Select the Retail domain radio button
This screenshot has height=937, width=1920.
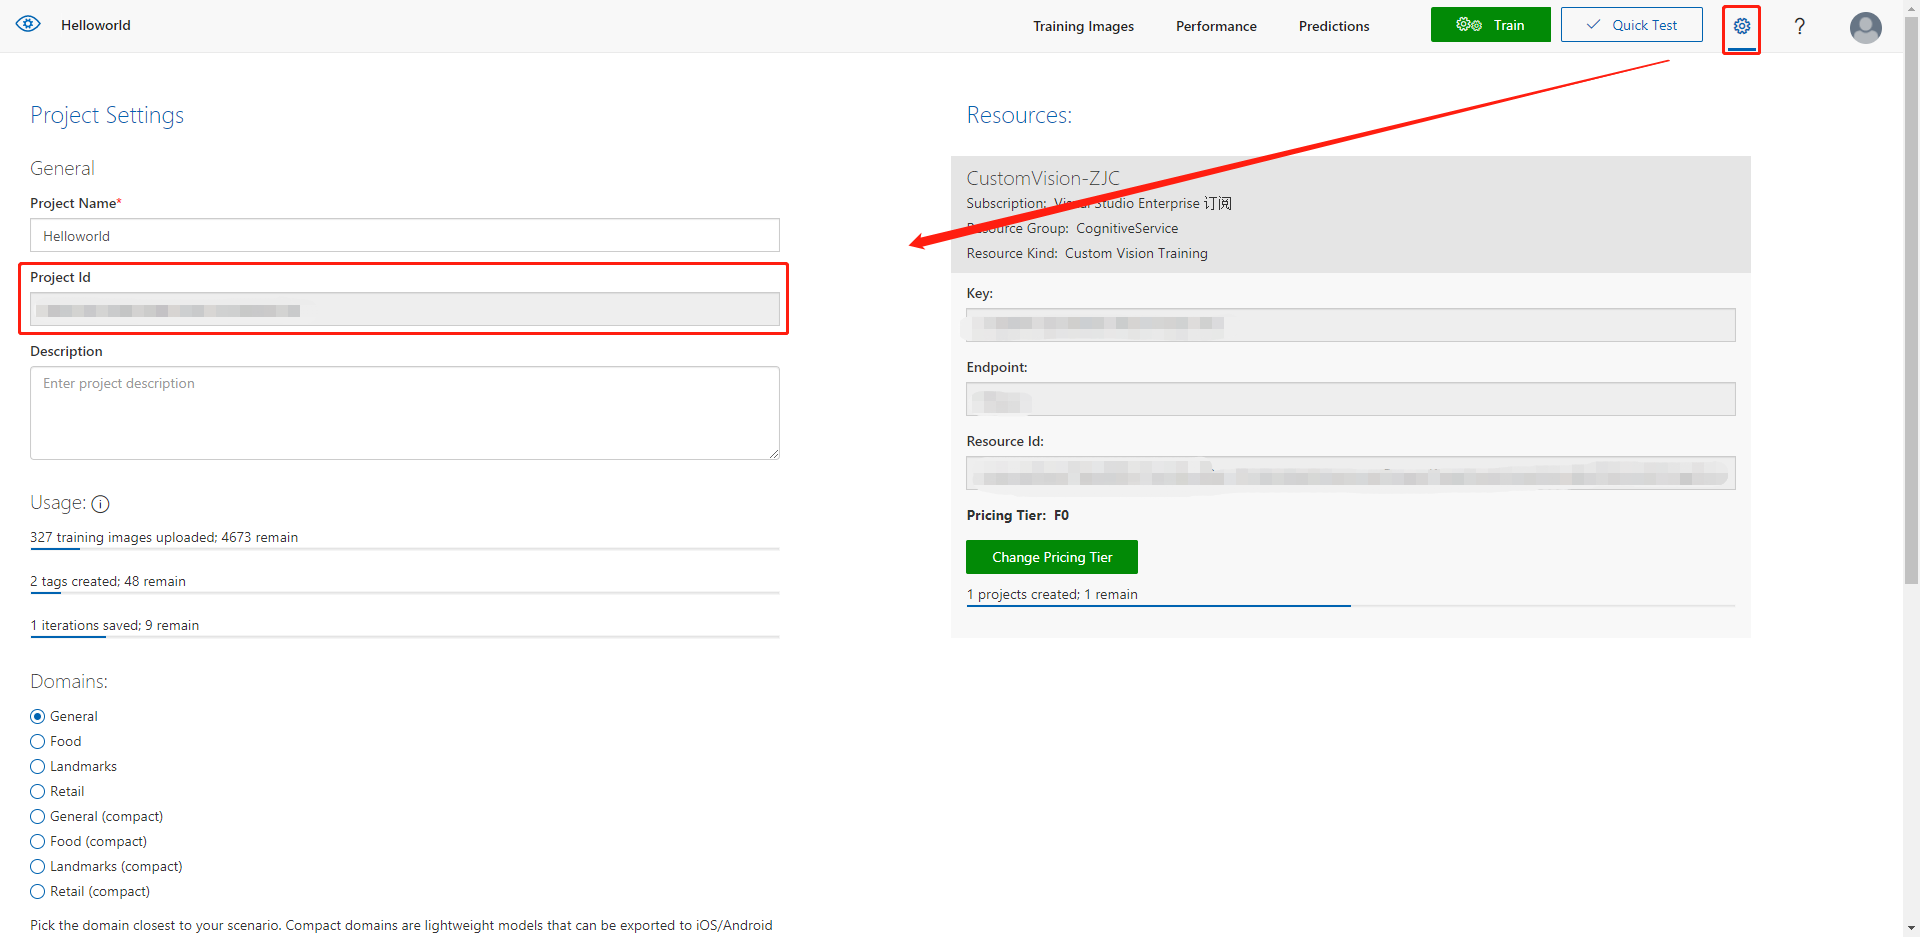(x=38, y=791)
